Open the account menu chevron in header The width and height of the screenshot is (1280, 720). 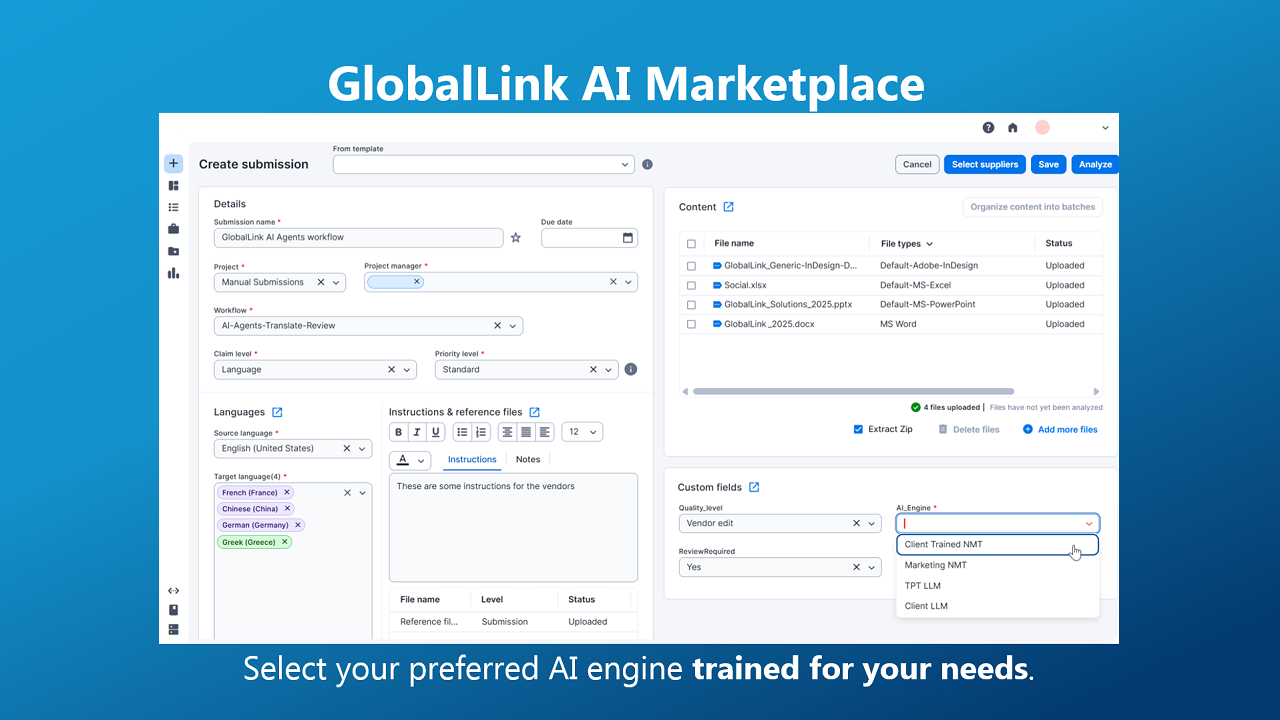(x=1105, y=128)
